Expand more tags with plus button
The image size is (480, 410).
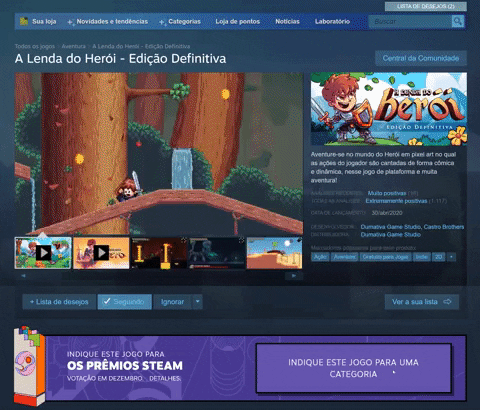[x=451, y=257]
